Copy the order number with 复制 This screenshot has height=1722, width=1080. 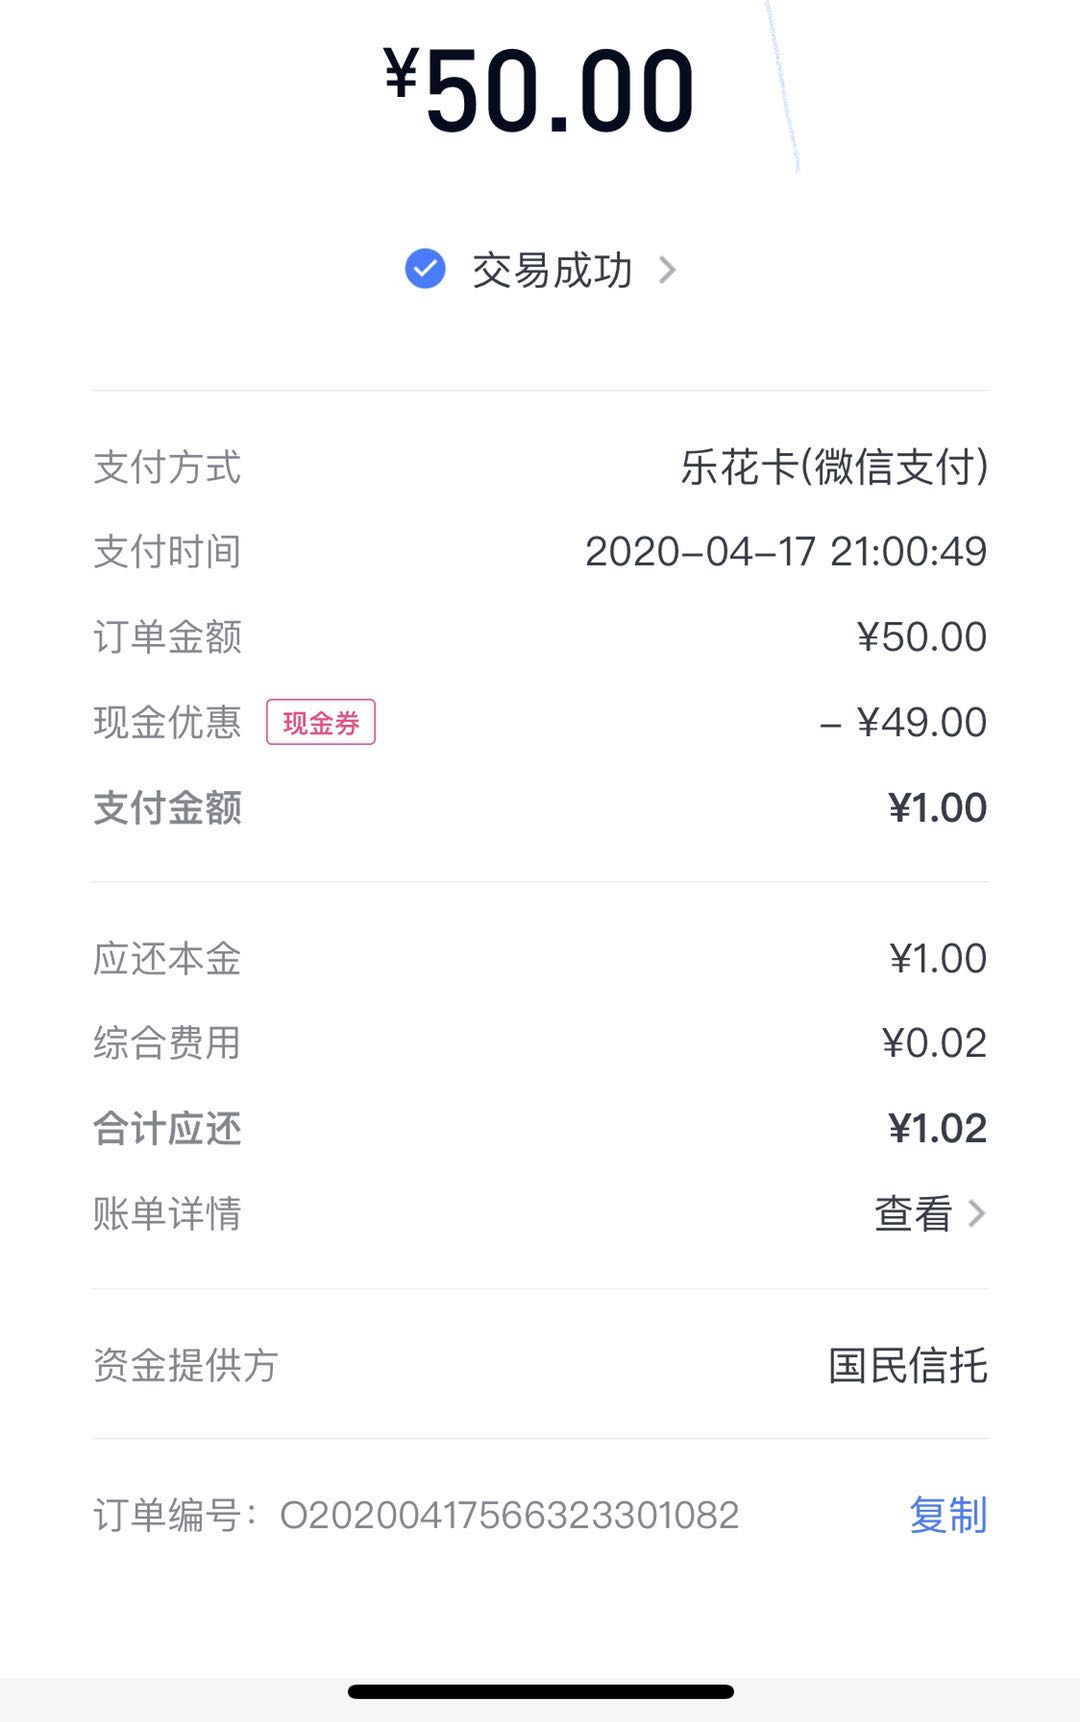pos(947,1515)
